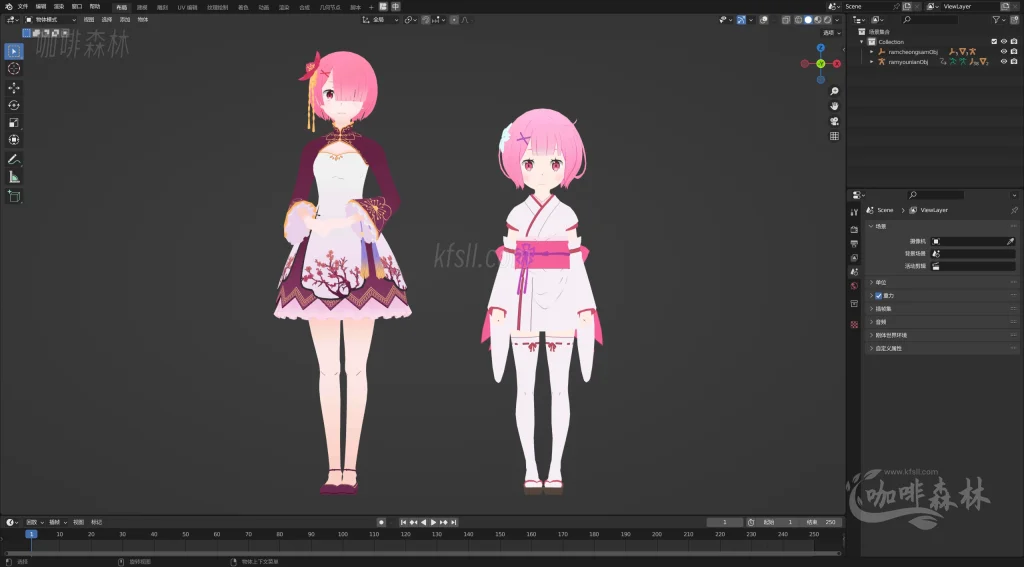This screenshot has height=567, width=1024.
Task: Select the Annotate pencil tool
Action: coord(14,159)
